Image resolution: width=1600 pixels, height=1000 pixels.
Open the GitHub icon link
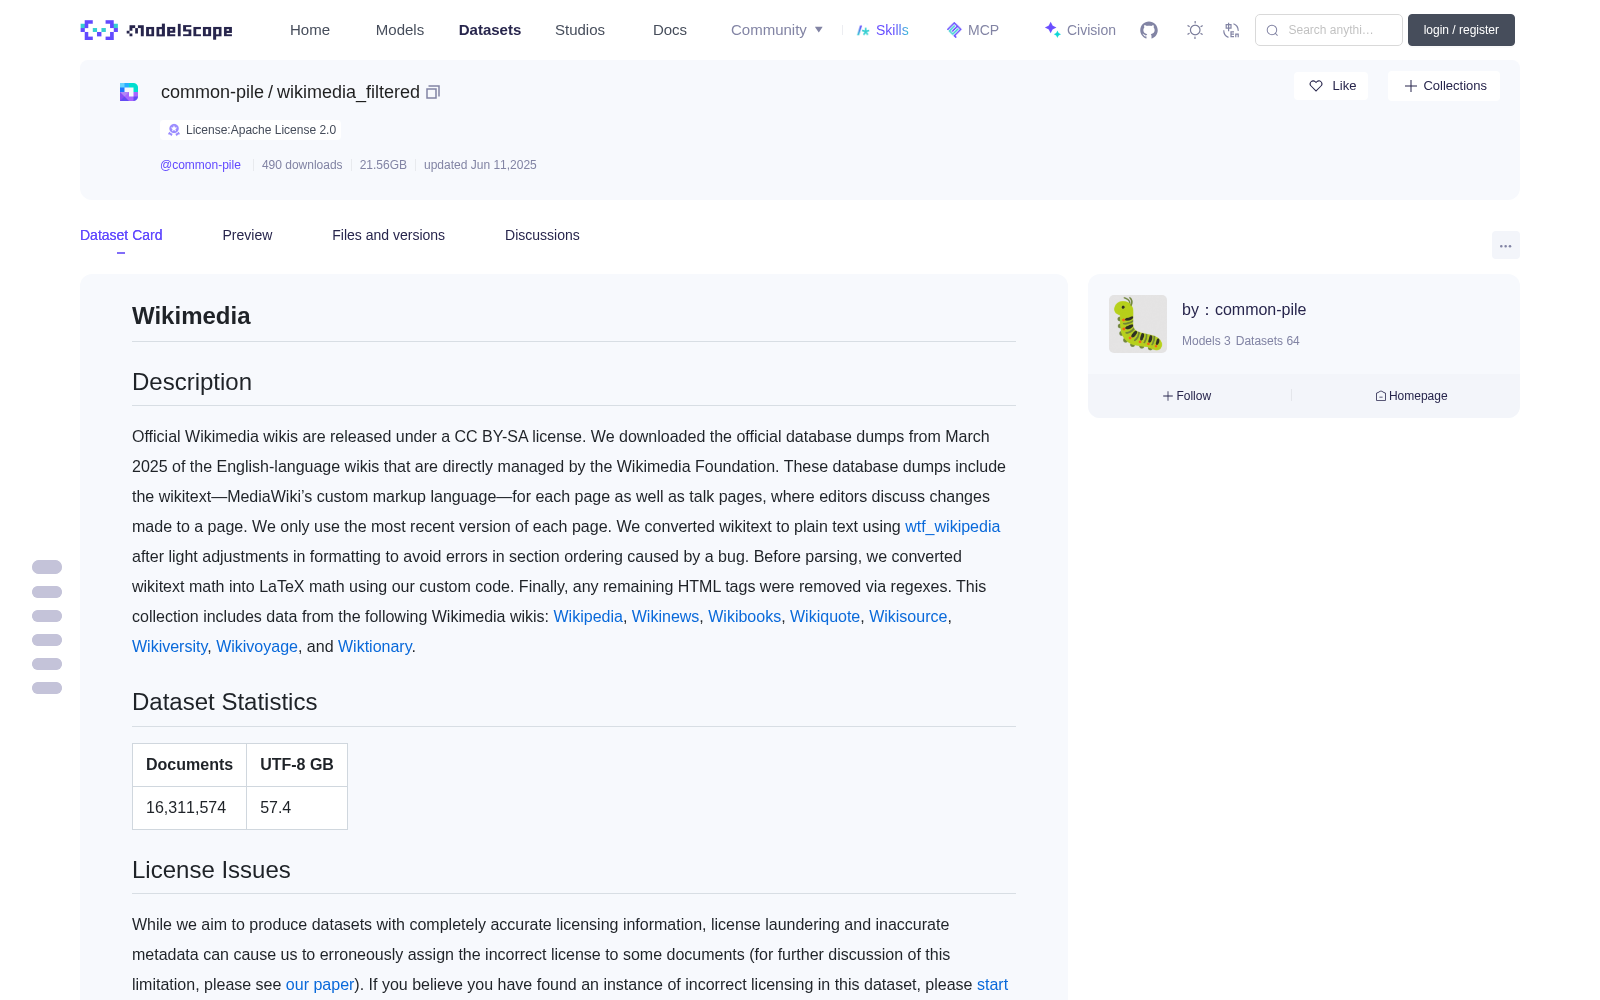tap(1149, 30)
